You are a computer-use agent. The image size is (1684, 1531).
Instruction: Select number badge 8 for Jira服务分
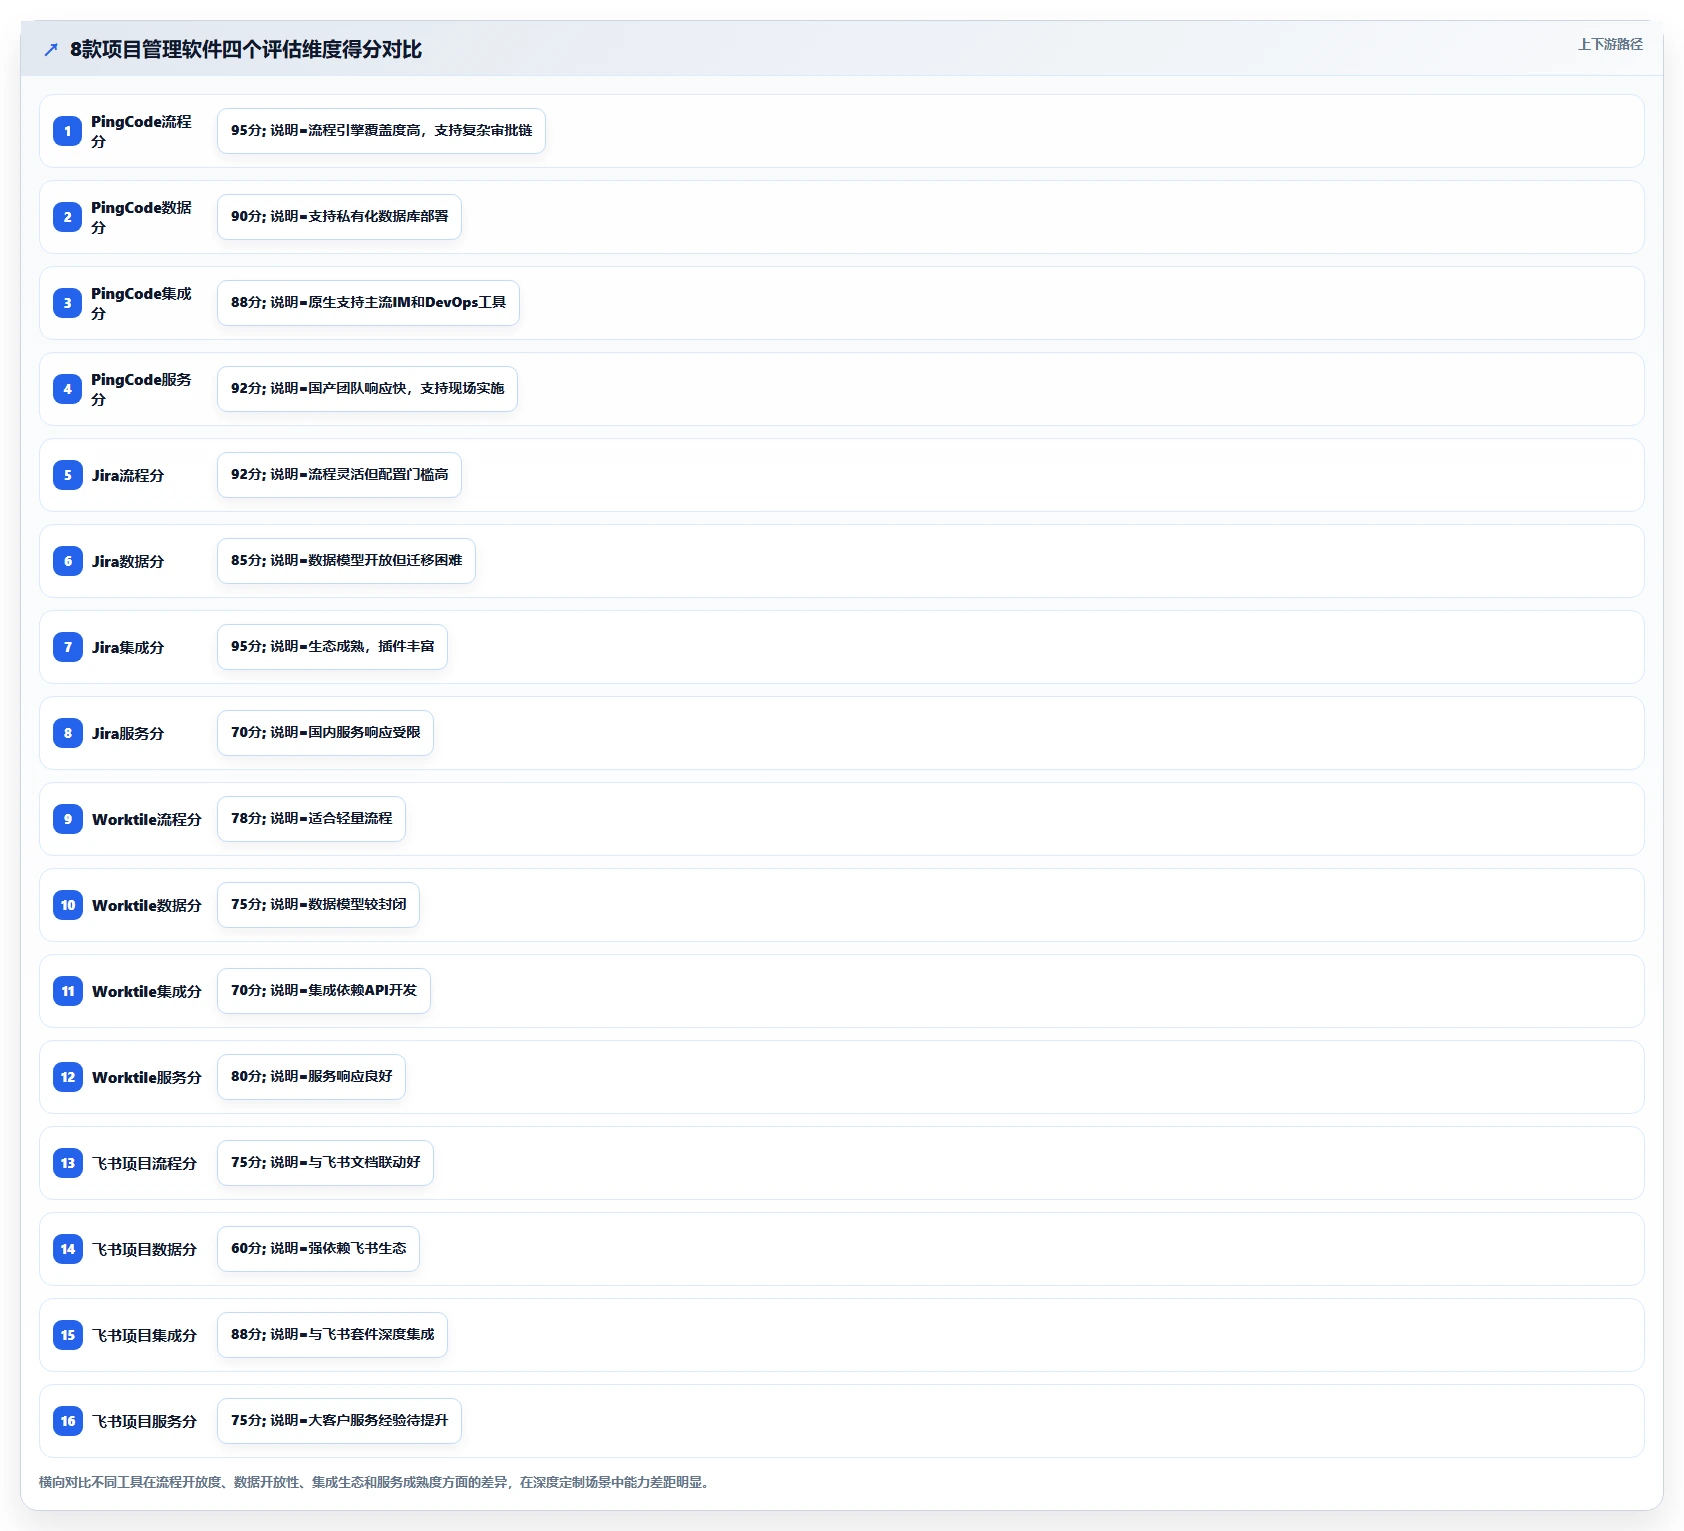68,733
